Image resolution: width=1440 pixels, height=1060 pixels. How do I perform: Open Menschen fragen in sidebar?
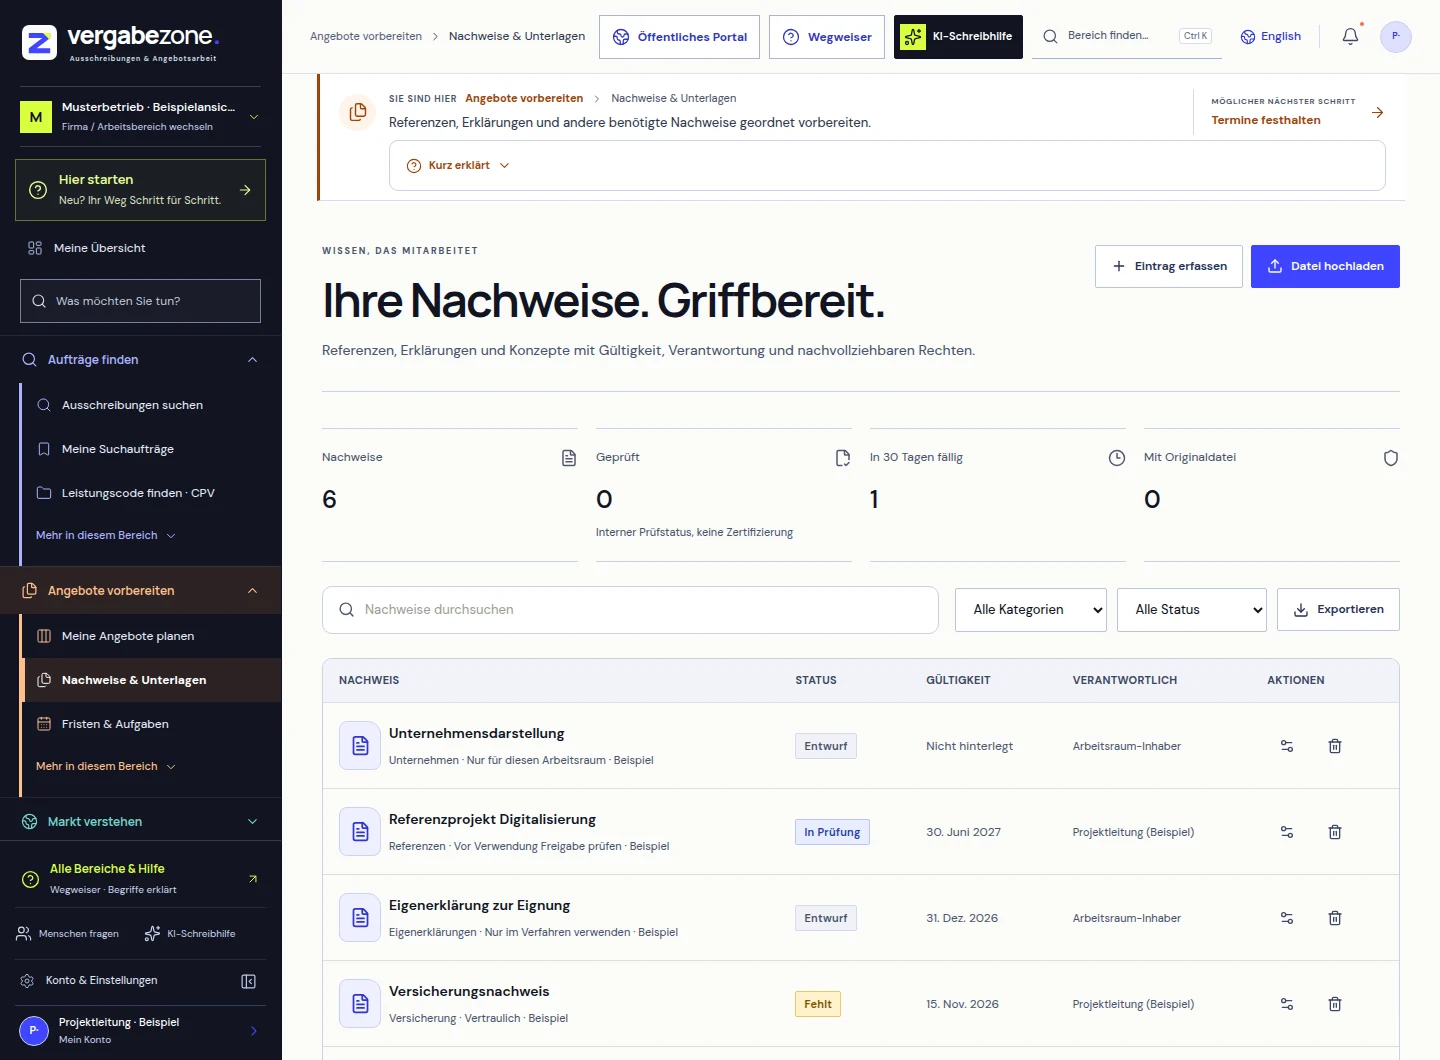(67, 934)
